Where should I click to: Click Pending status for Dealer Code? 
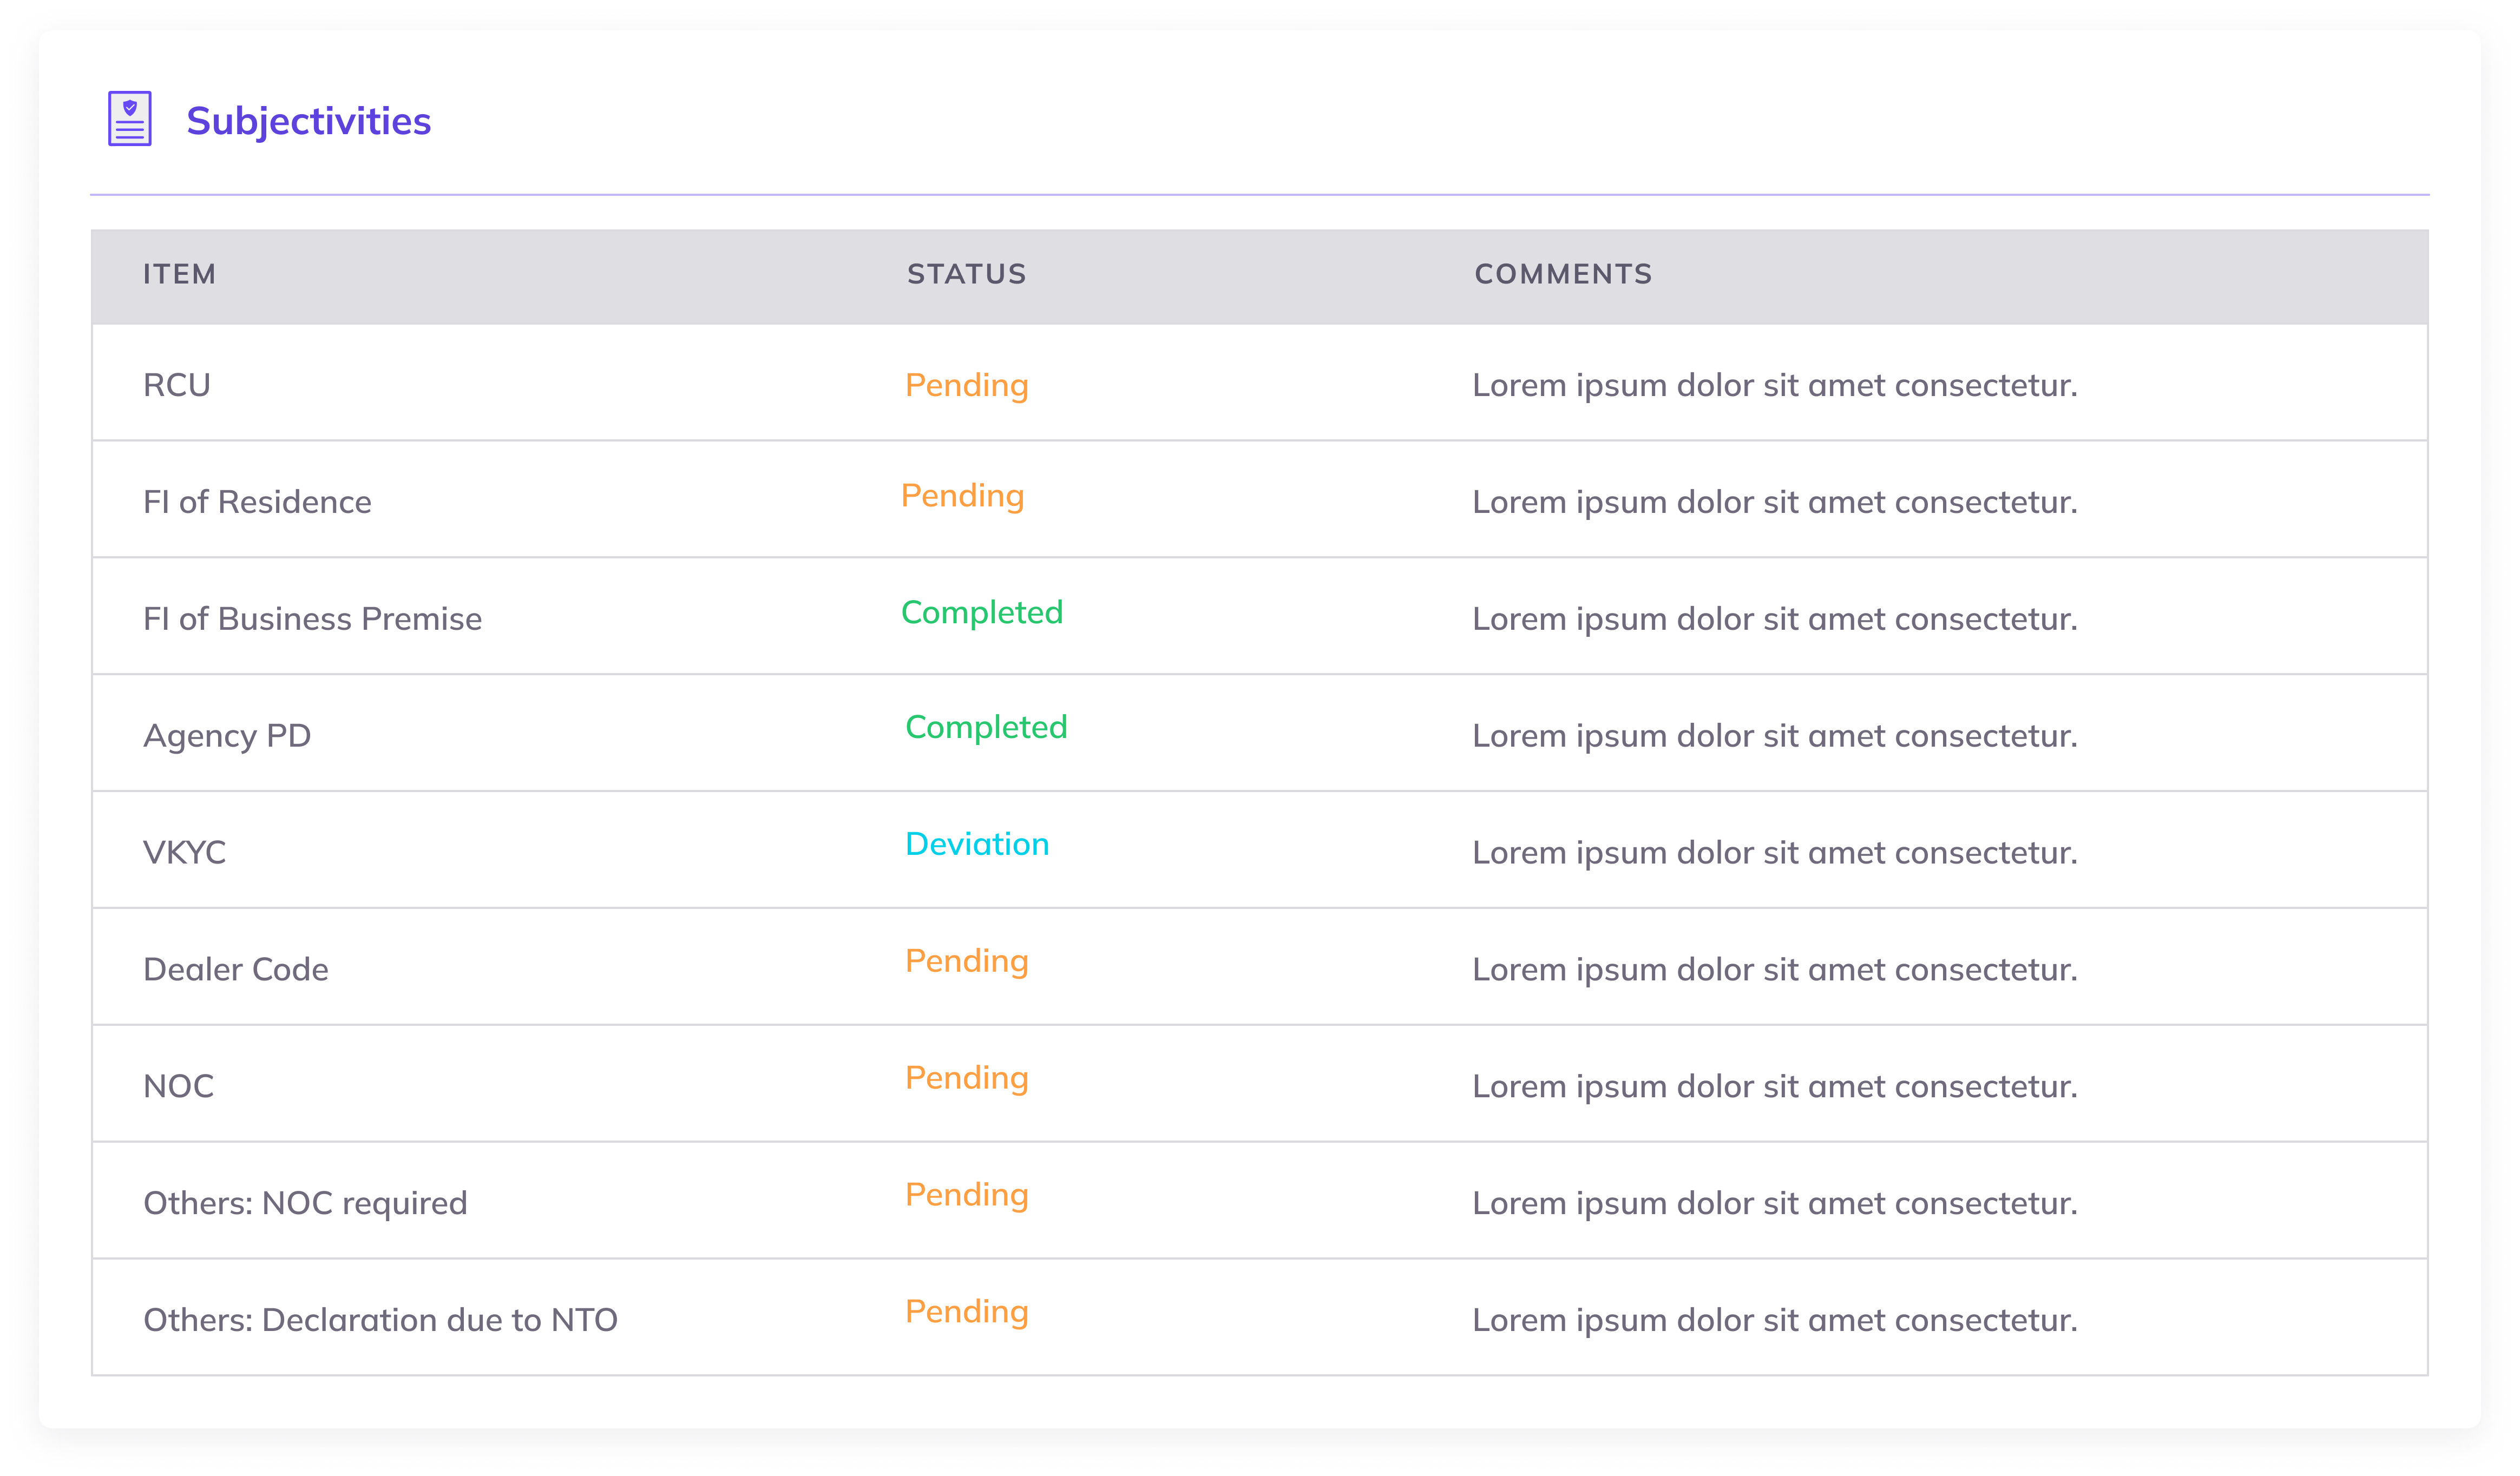[x=966, y=961]
